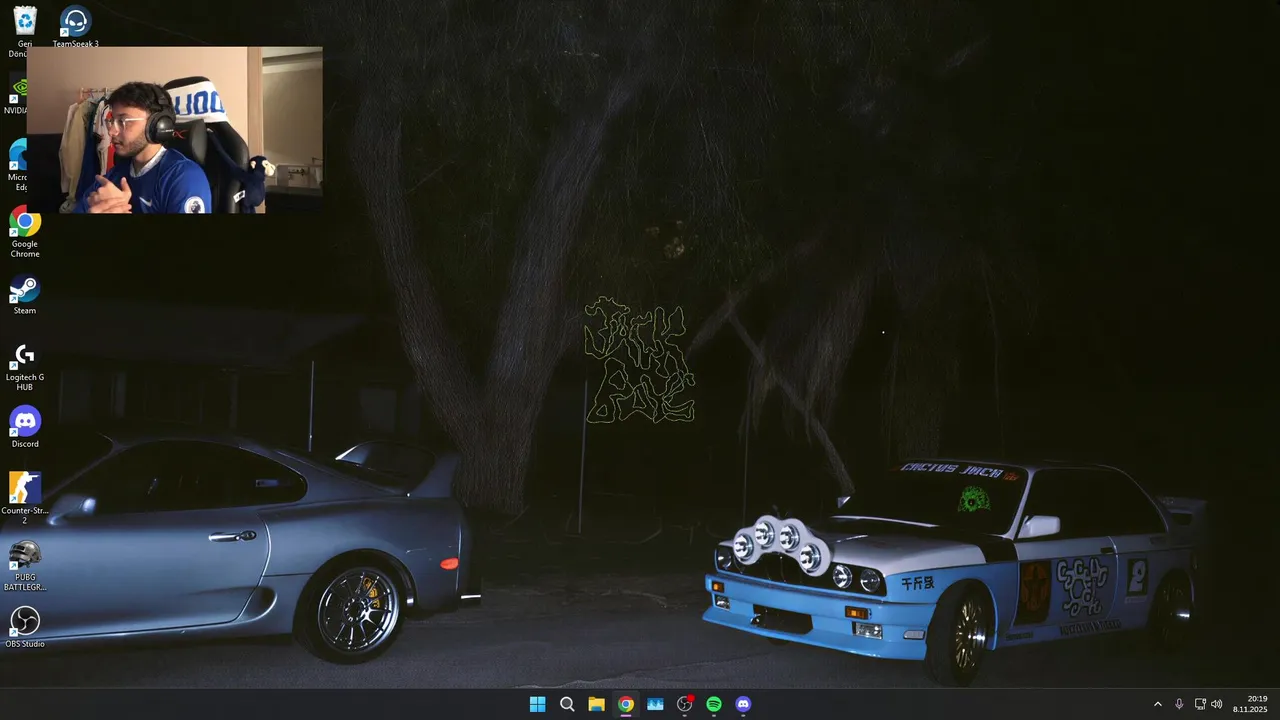The image size is (1280, 720).
Task: Switch to Discord in the taskbar
Action: click(x=743, y=704)
